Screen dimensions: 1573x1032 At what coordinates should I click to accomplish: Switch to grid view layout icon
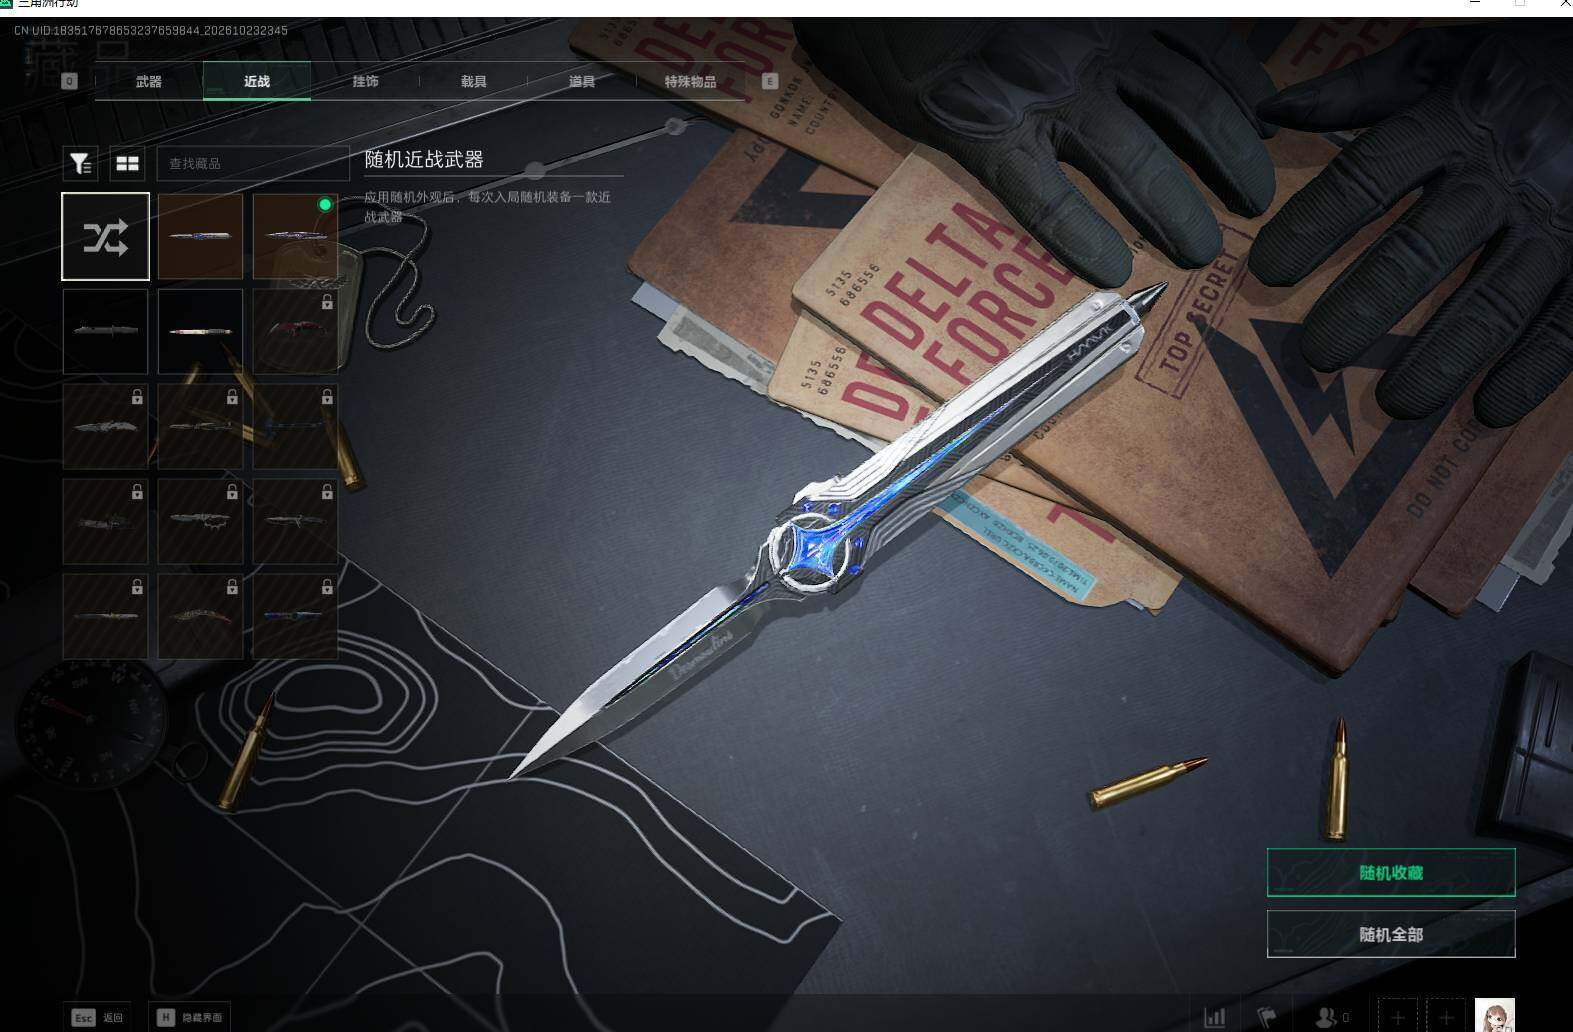point(127,163)
